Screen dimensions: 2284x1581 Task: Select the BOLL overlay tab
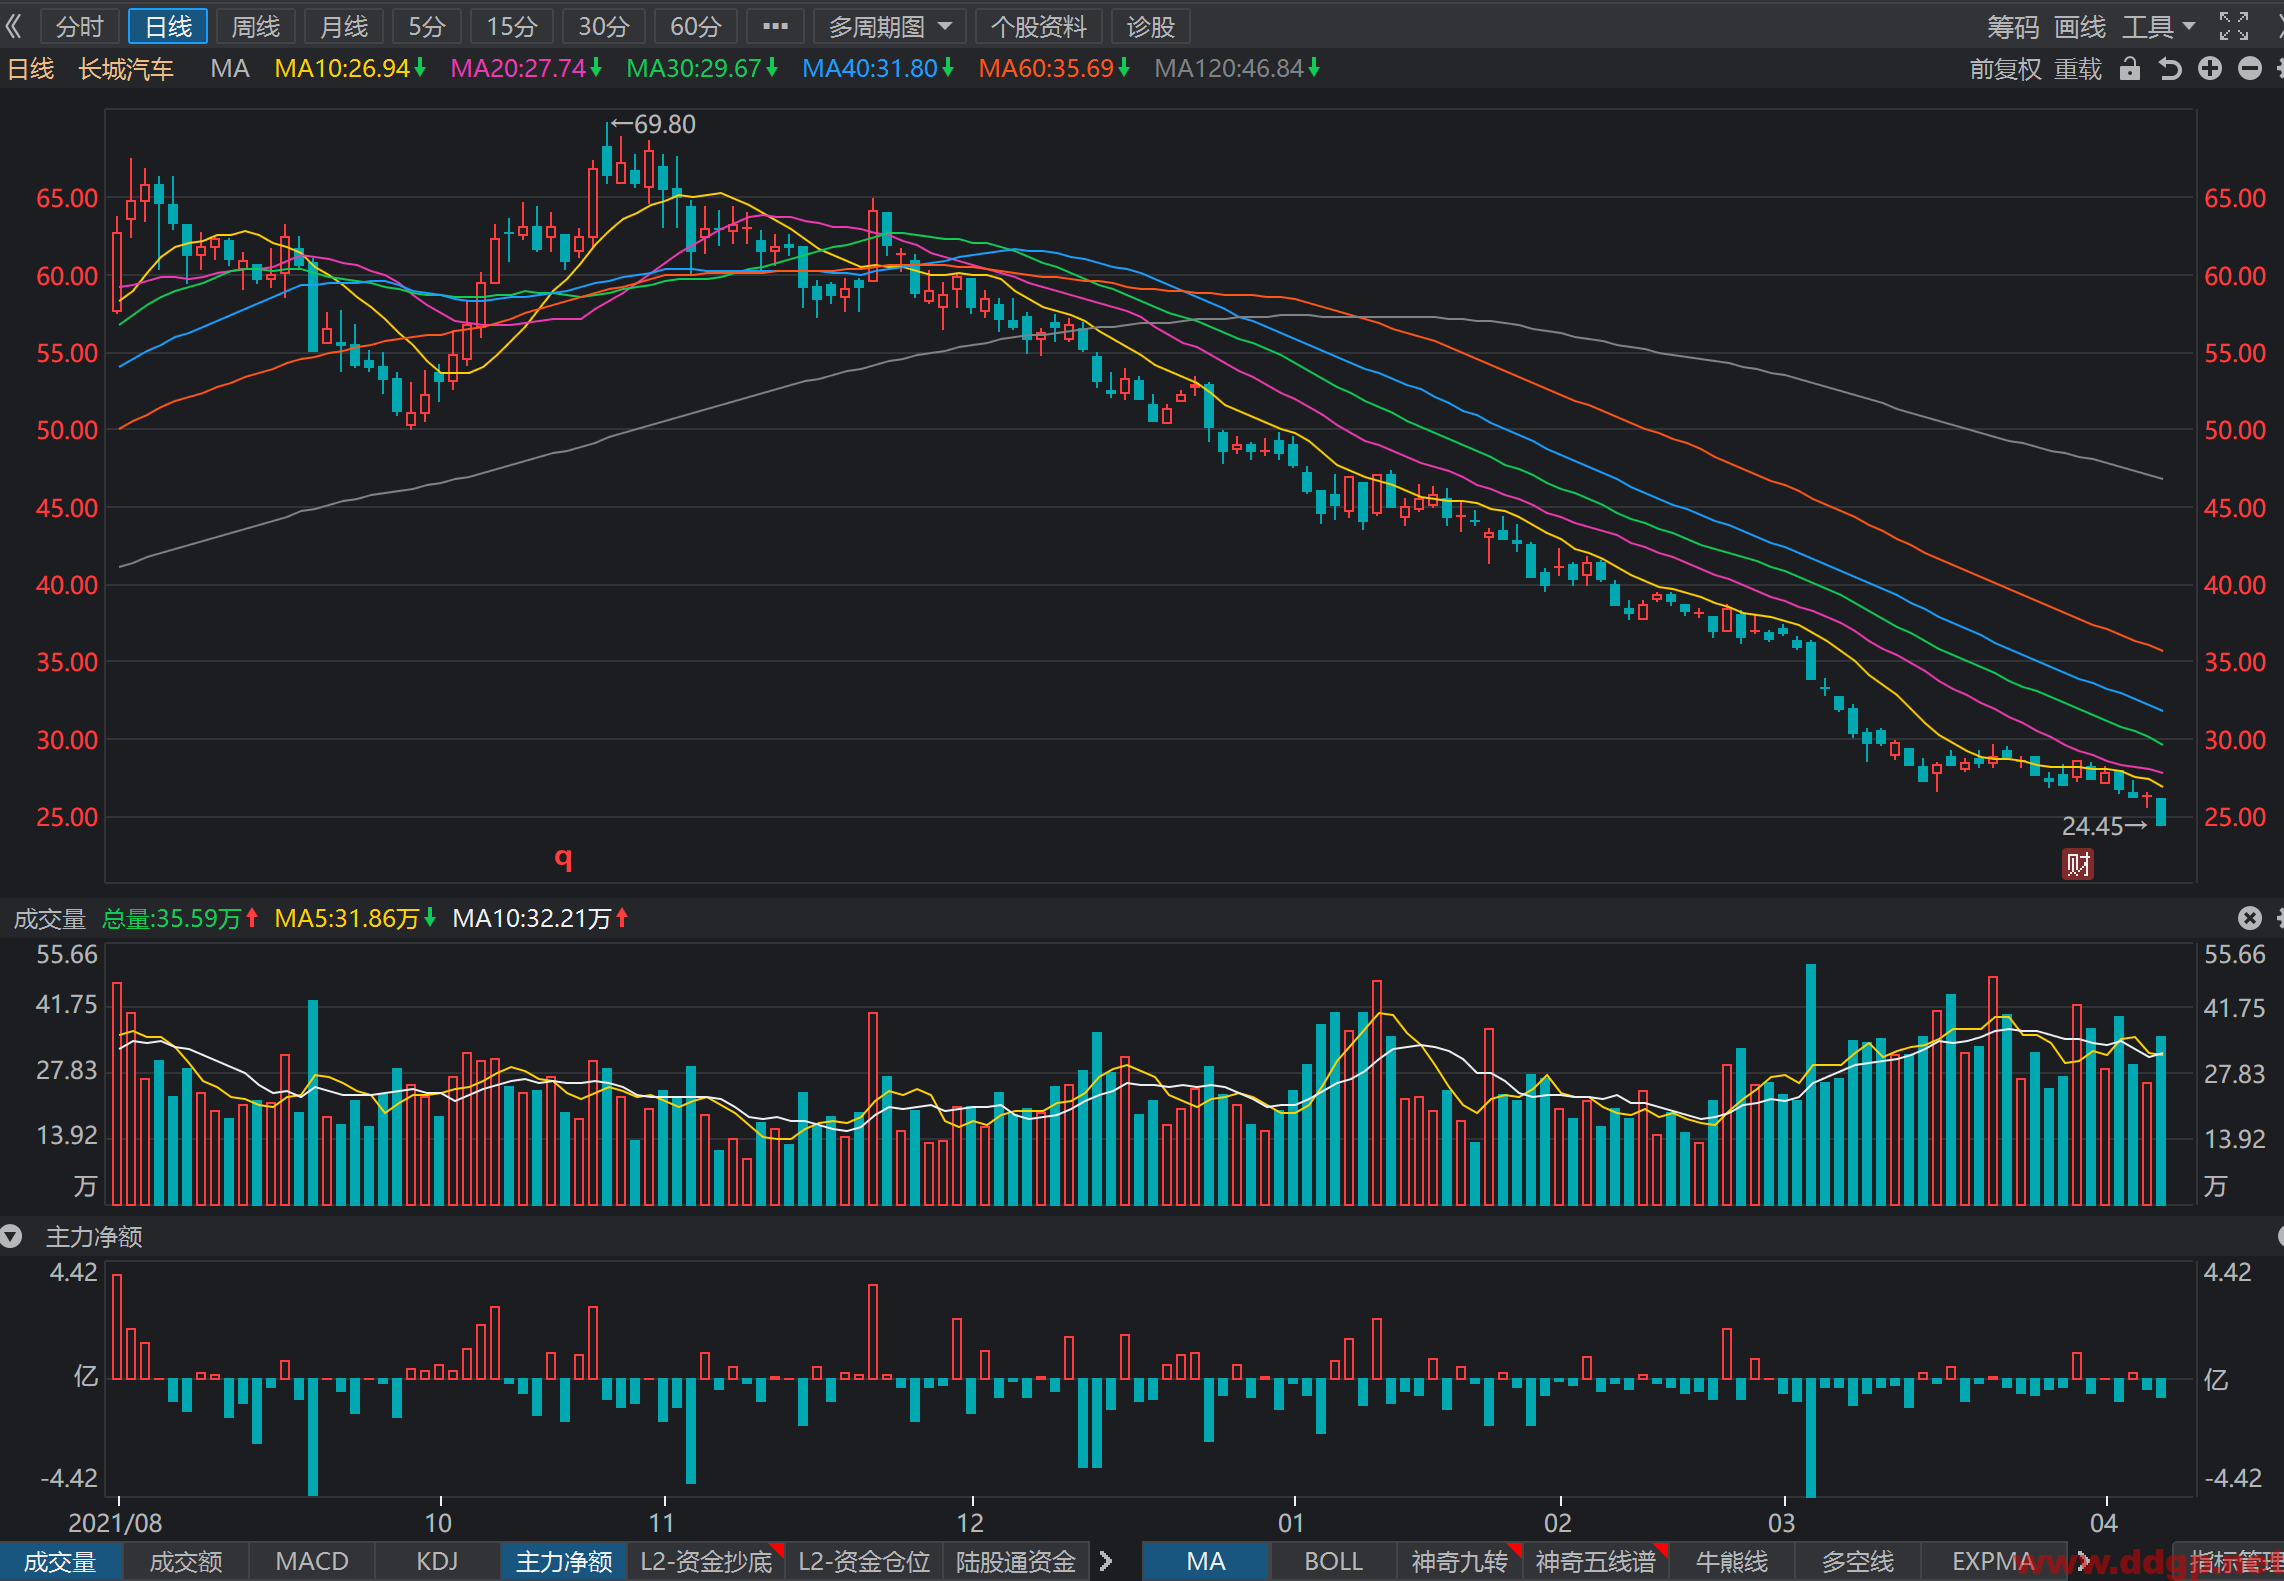point(1333,1562)
